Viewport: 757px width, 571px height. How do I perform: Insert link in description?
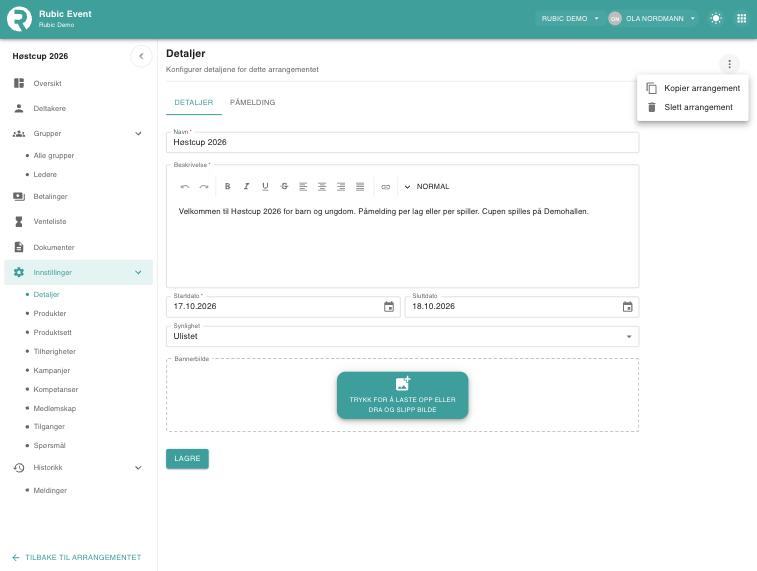click(x=385, y=187)
